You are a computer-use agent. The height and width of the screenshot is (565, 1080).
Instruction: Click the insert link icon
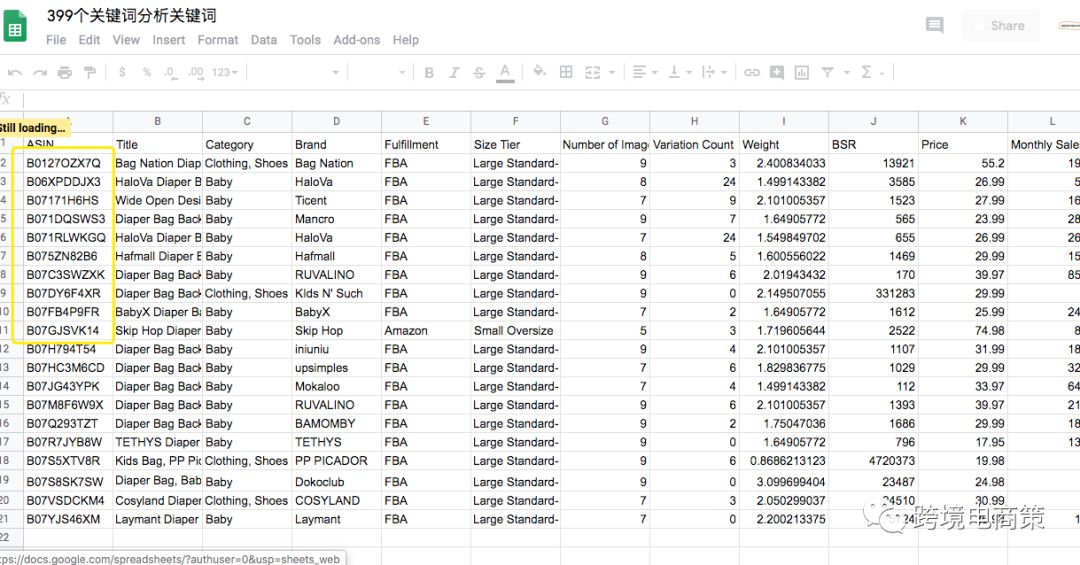point(752,72)
